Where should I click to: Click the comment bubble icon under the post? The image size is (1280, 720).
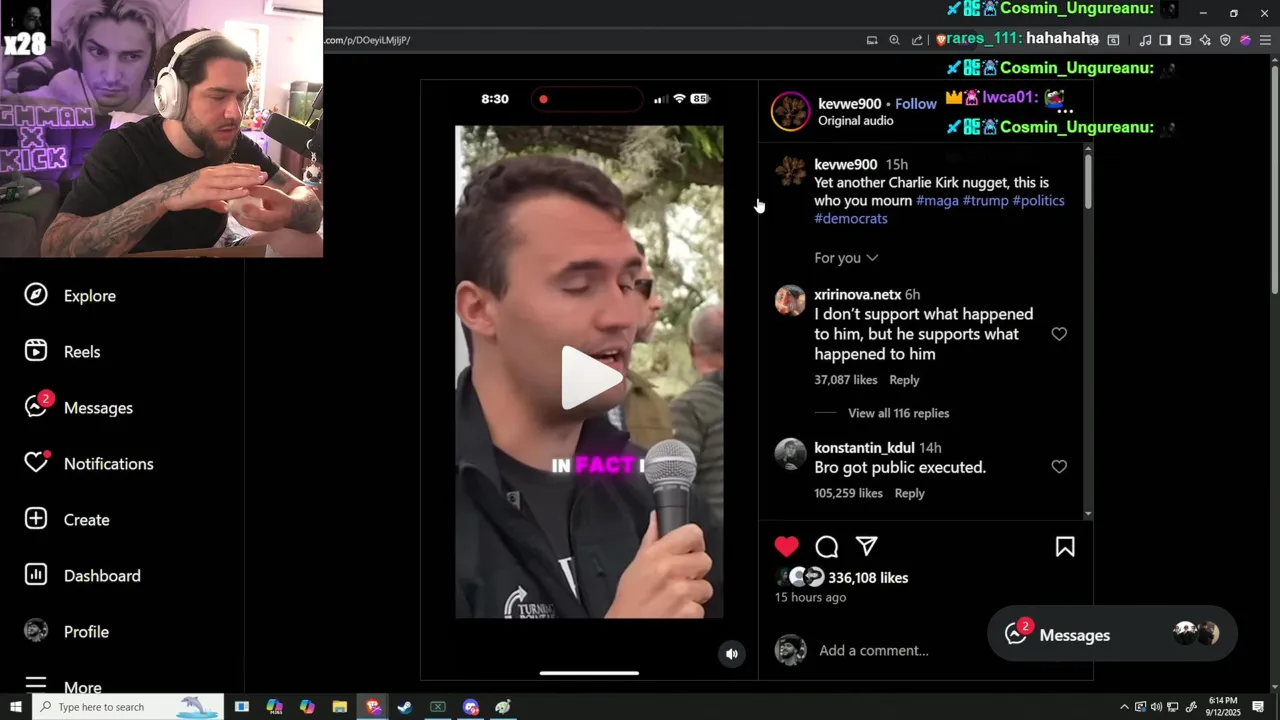point(827,547)
